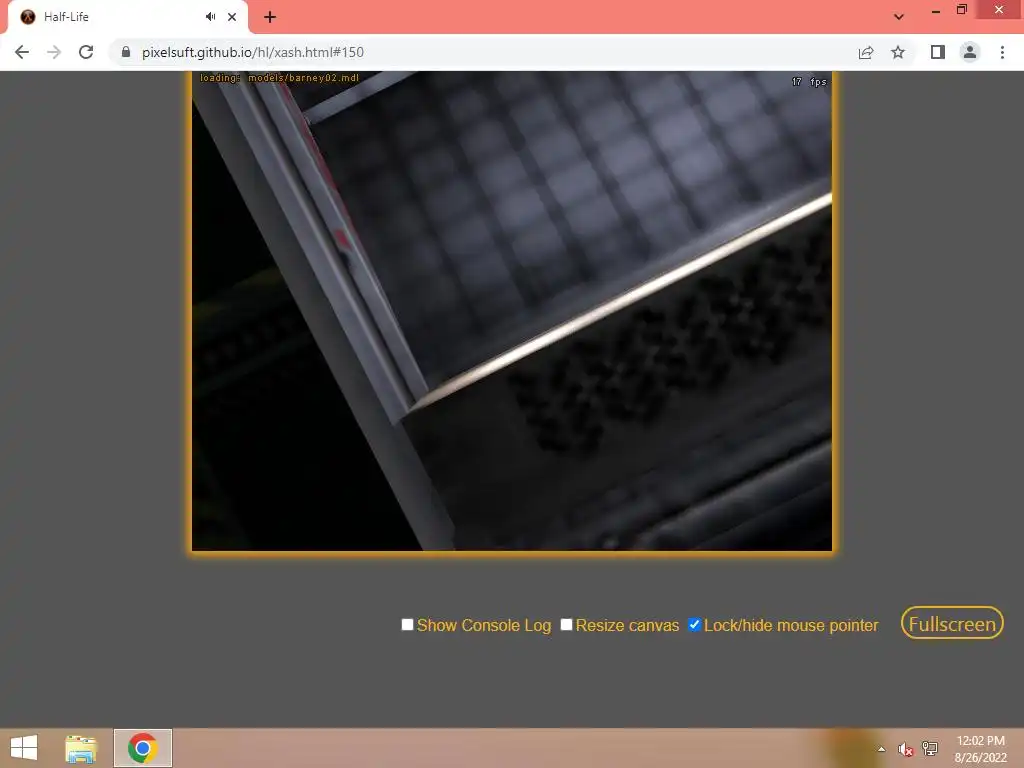Image resolution: width=1024 pixels, height=768 pixels.
Task: Click the Fullscreen button
Action: tap(952, 624)
